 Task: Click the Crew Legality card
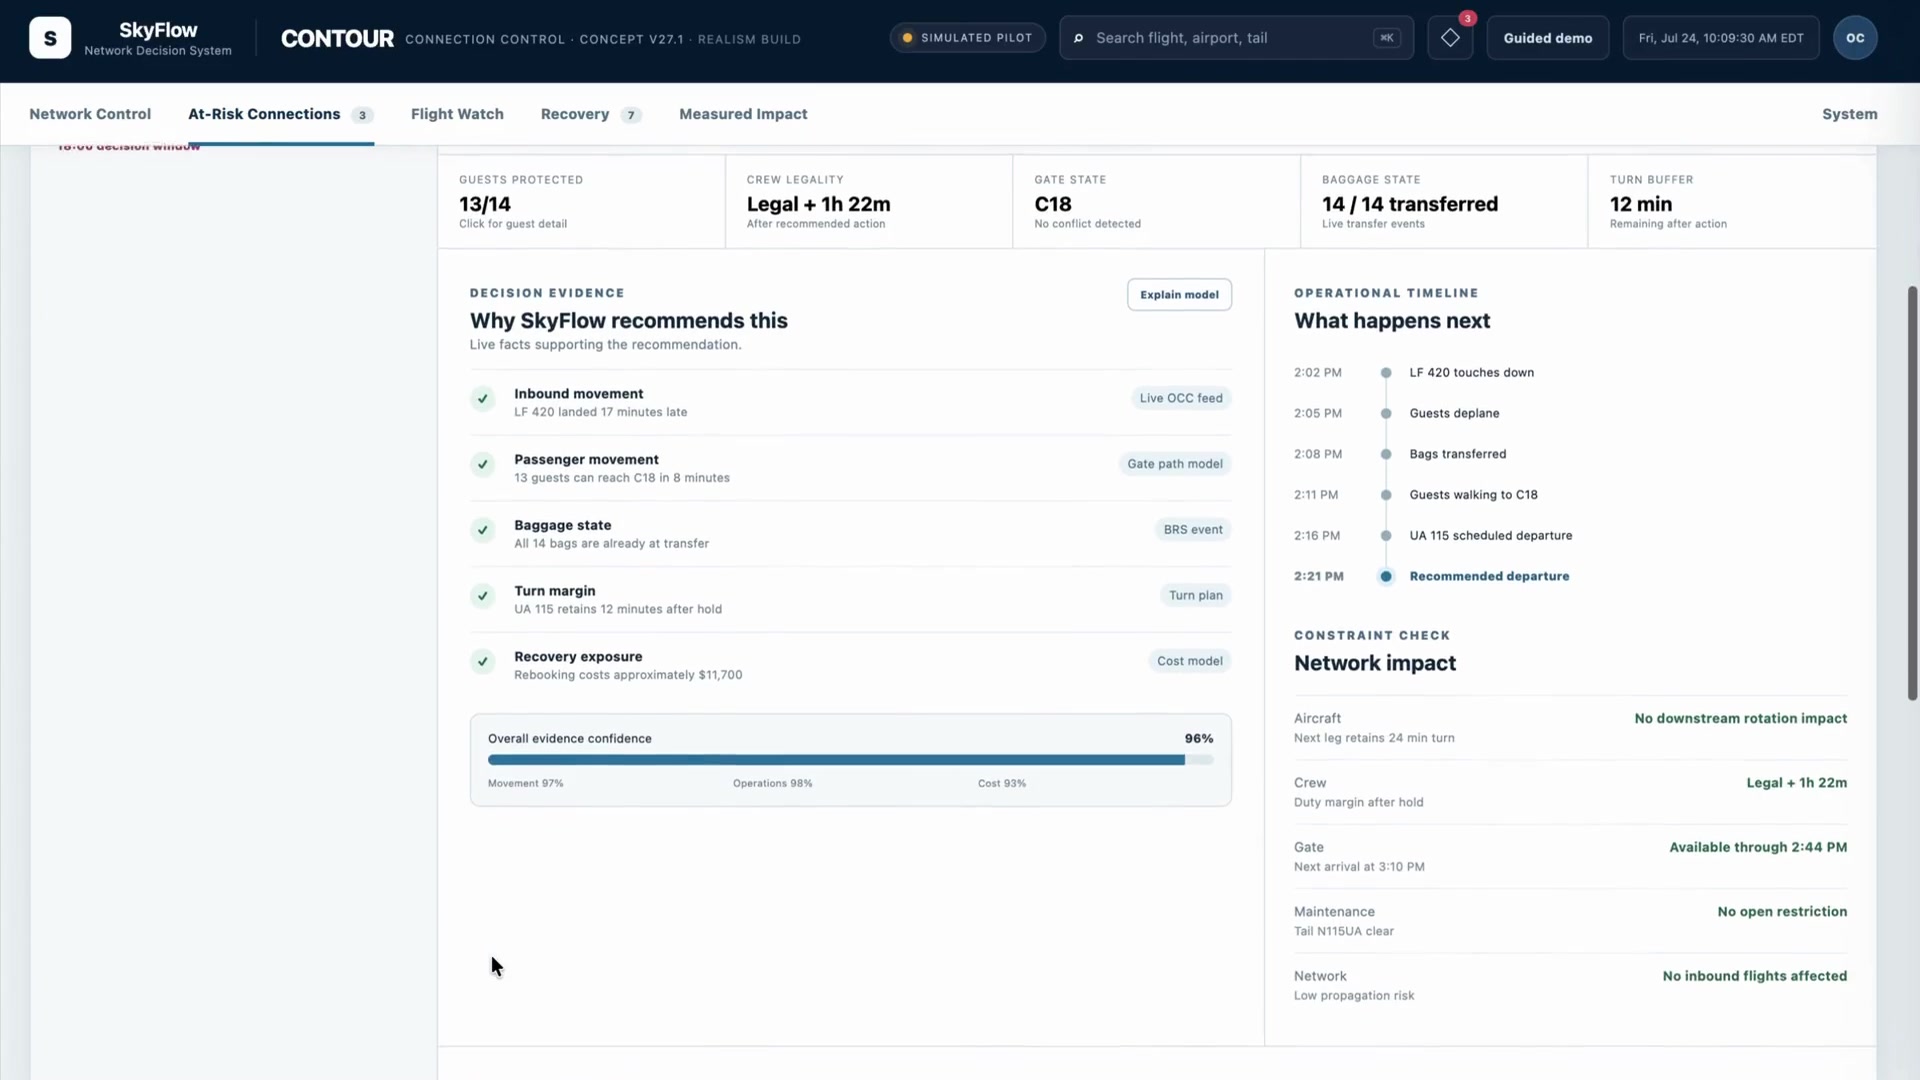868,202
